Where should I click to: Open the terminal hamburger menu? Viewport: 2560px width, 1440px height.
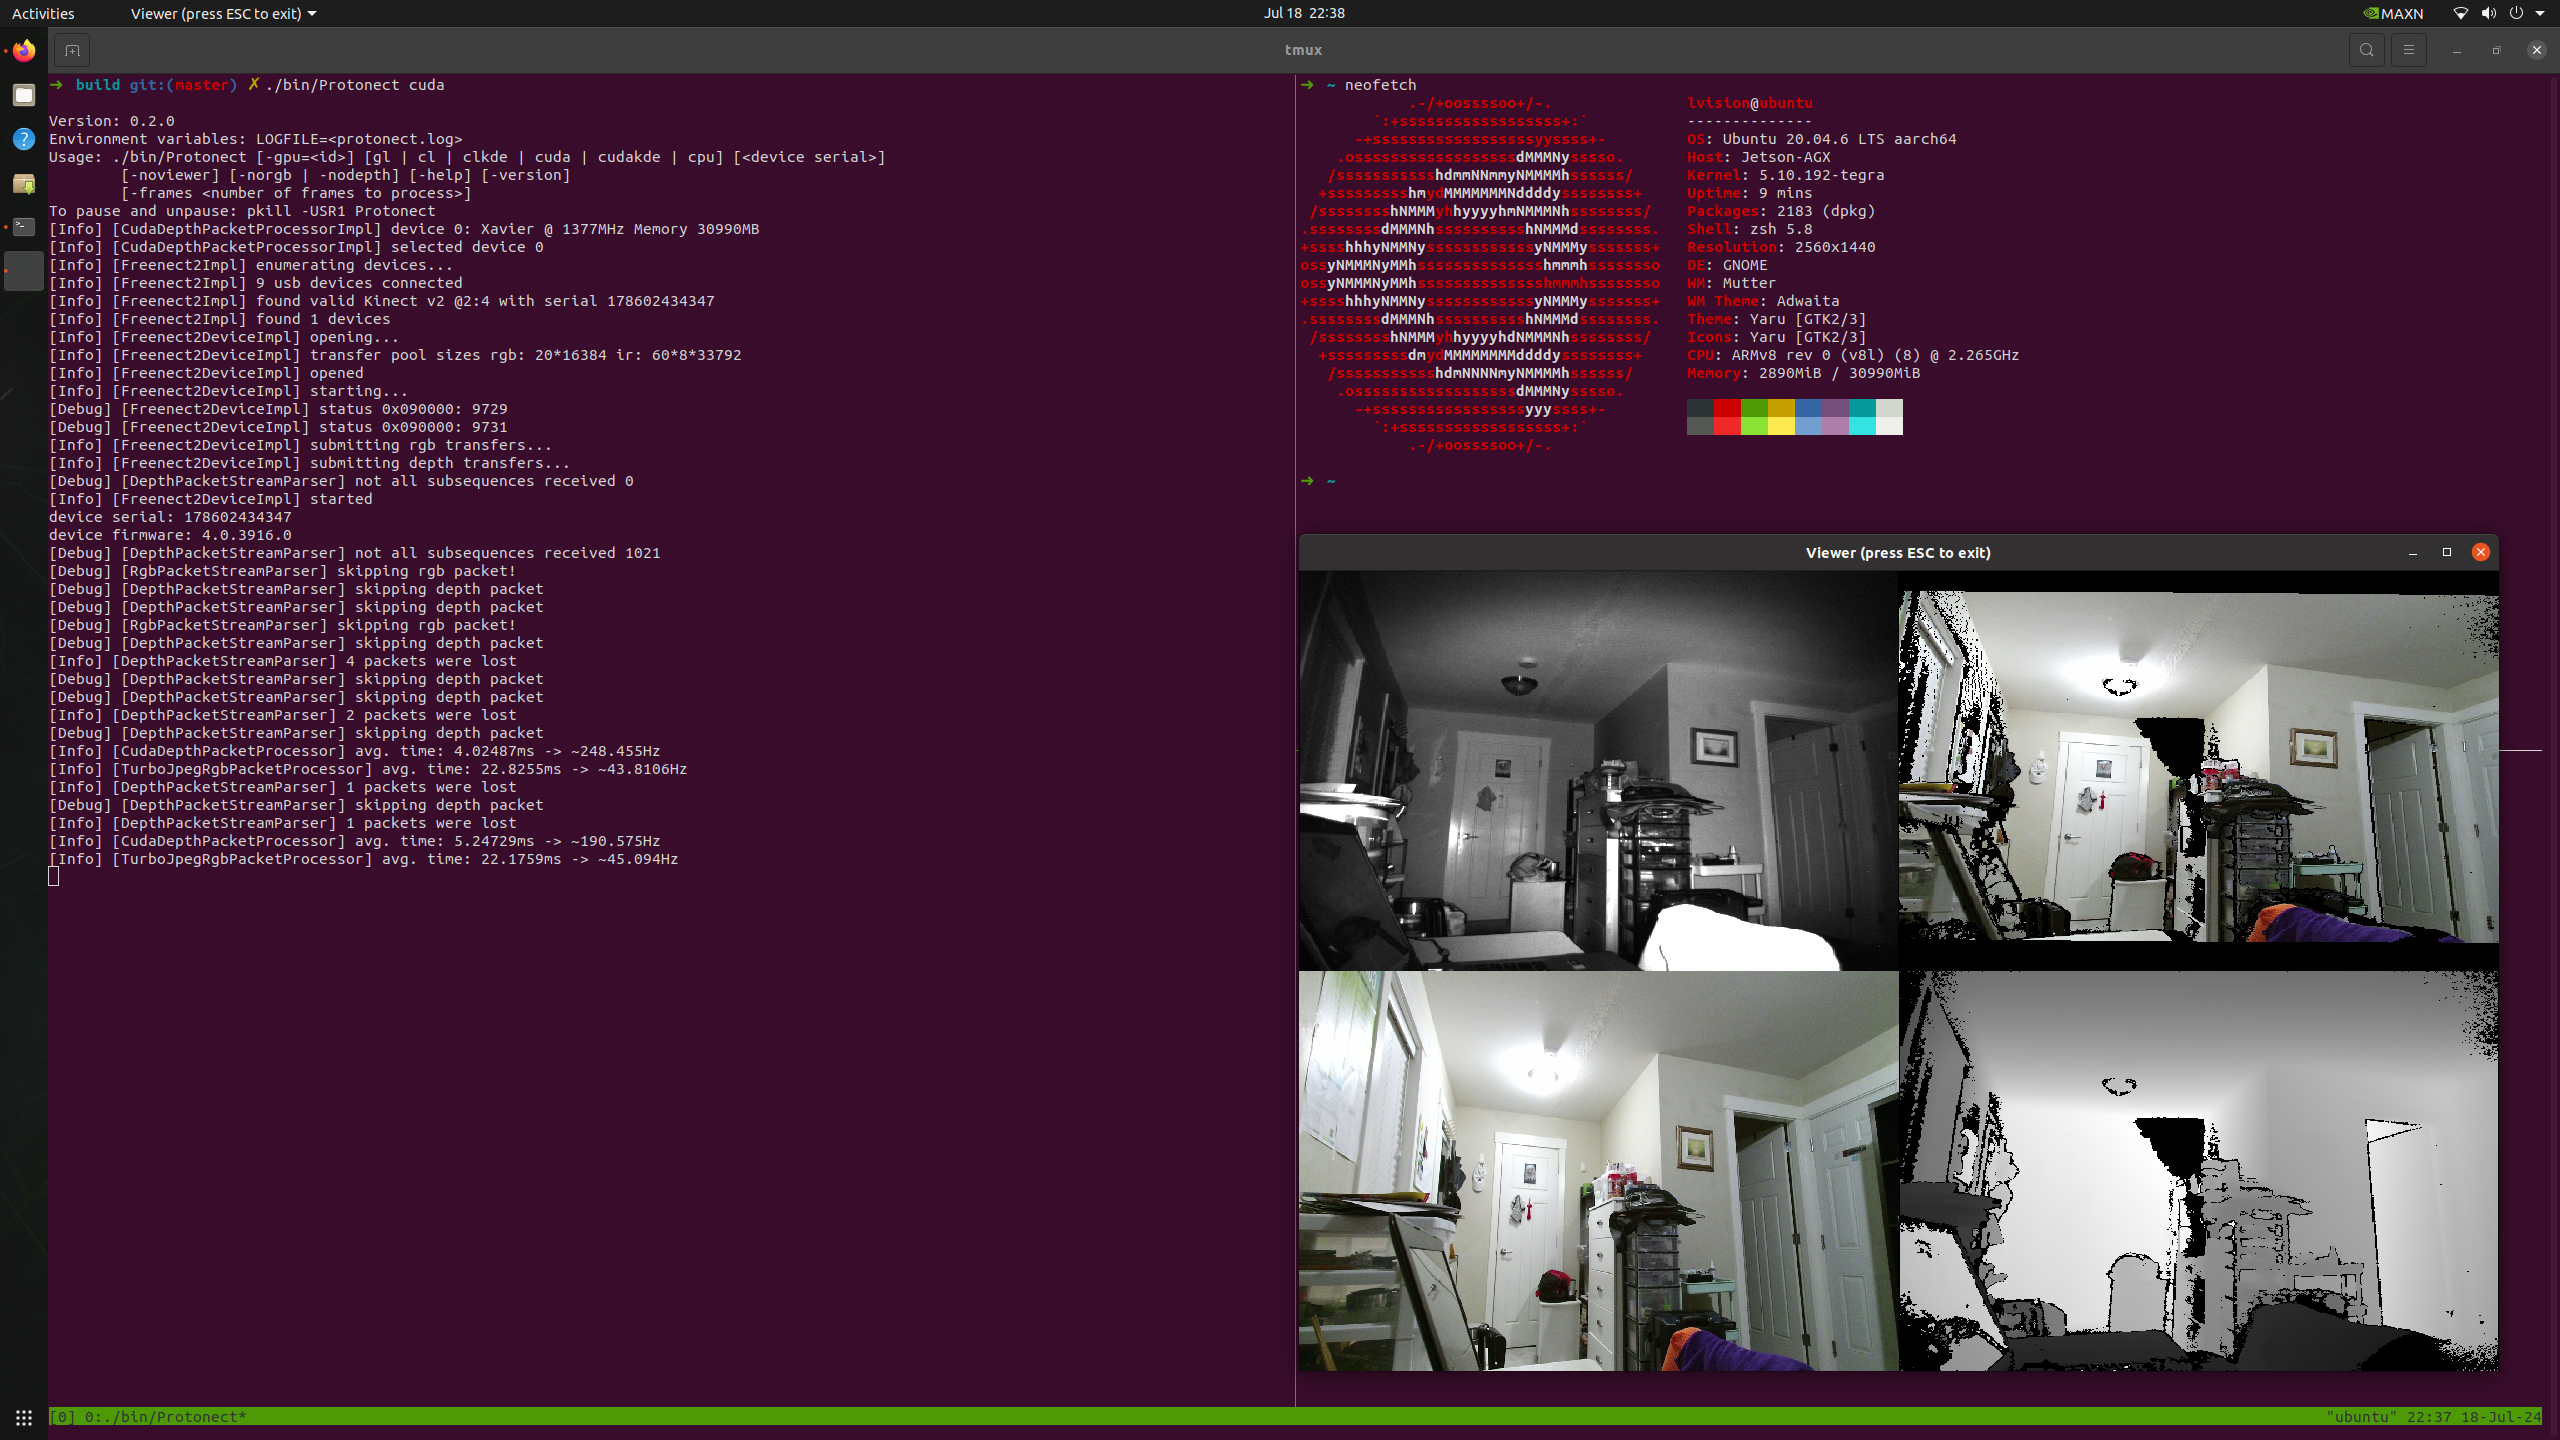(x=2408, y=50)
